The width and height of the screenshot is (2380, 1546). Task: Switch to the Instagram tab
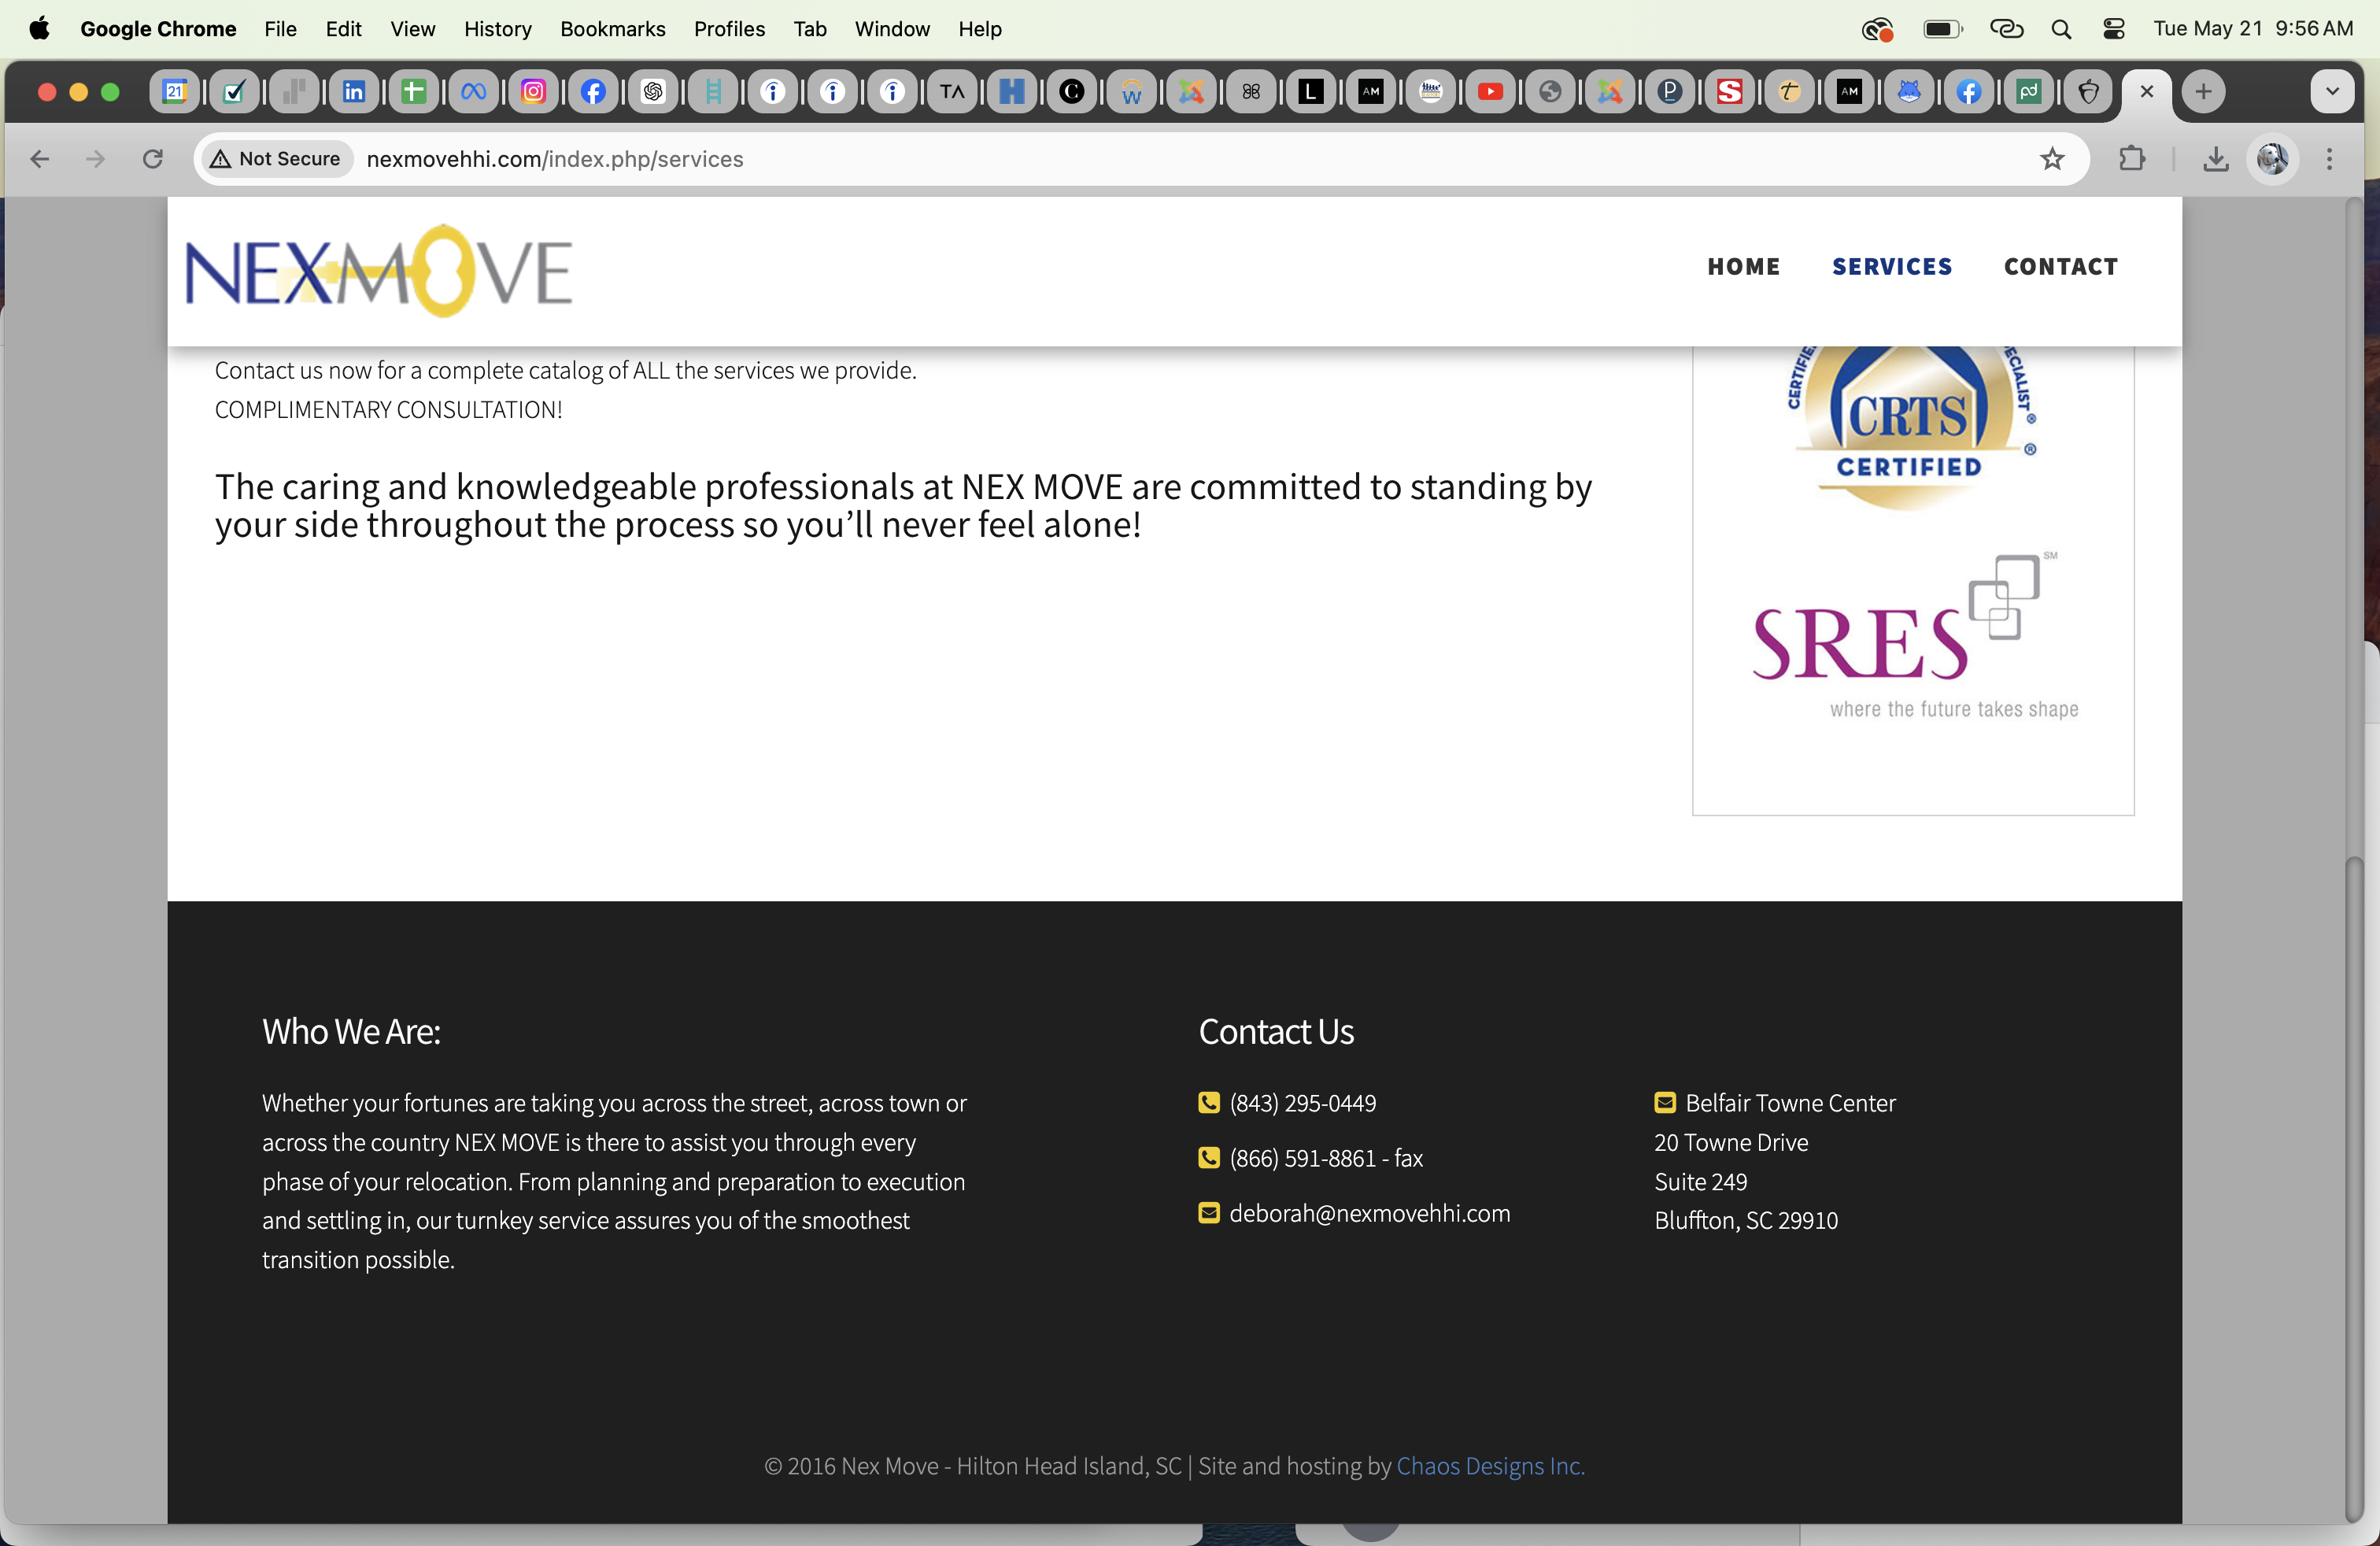pyautogui.click(x=533, y=92)
